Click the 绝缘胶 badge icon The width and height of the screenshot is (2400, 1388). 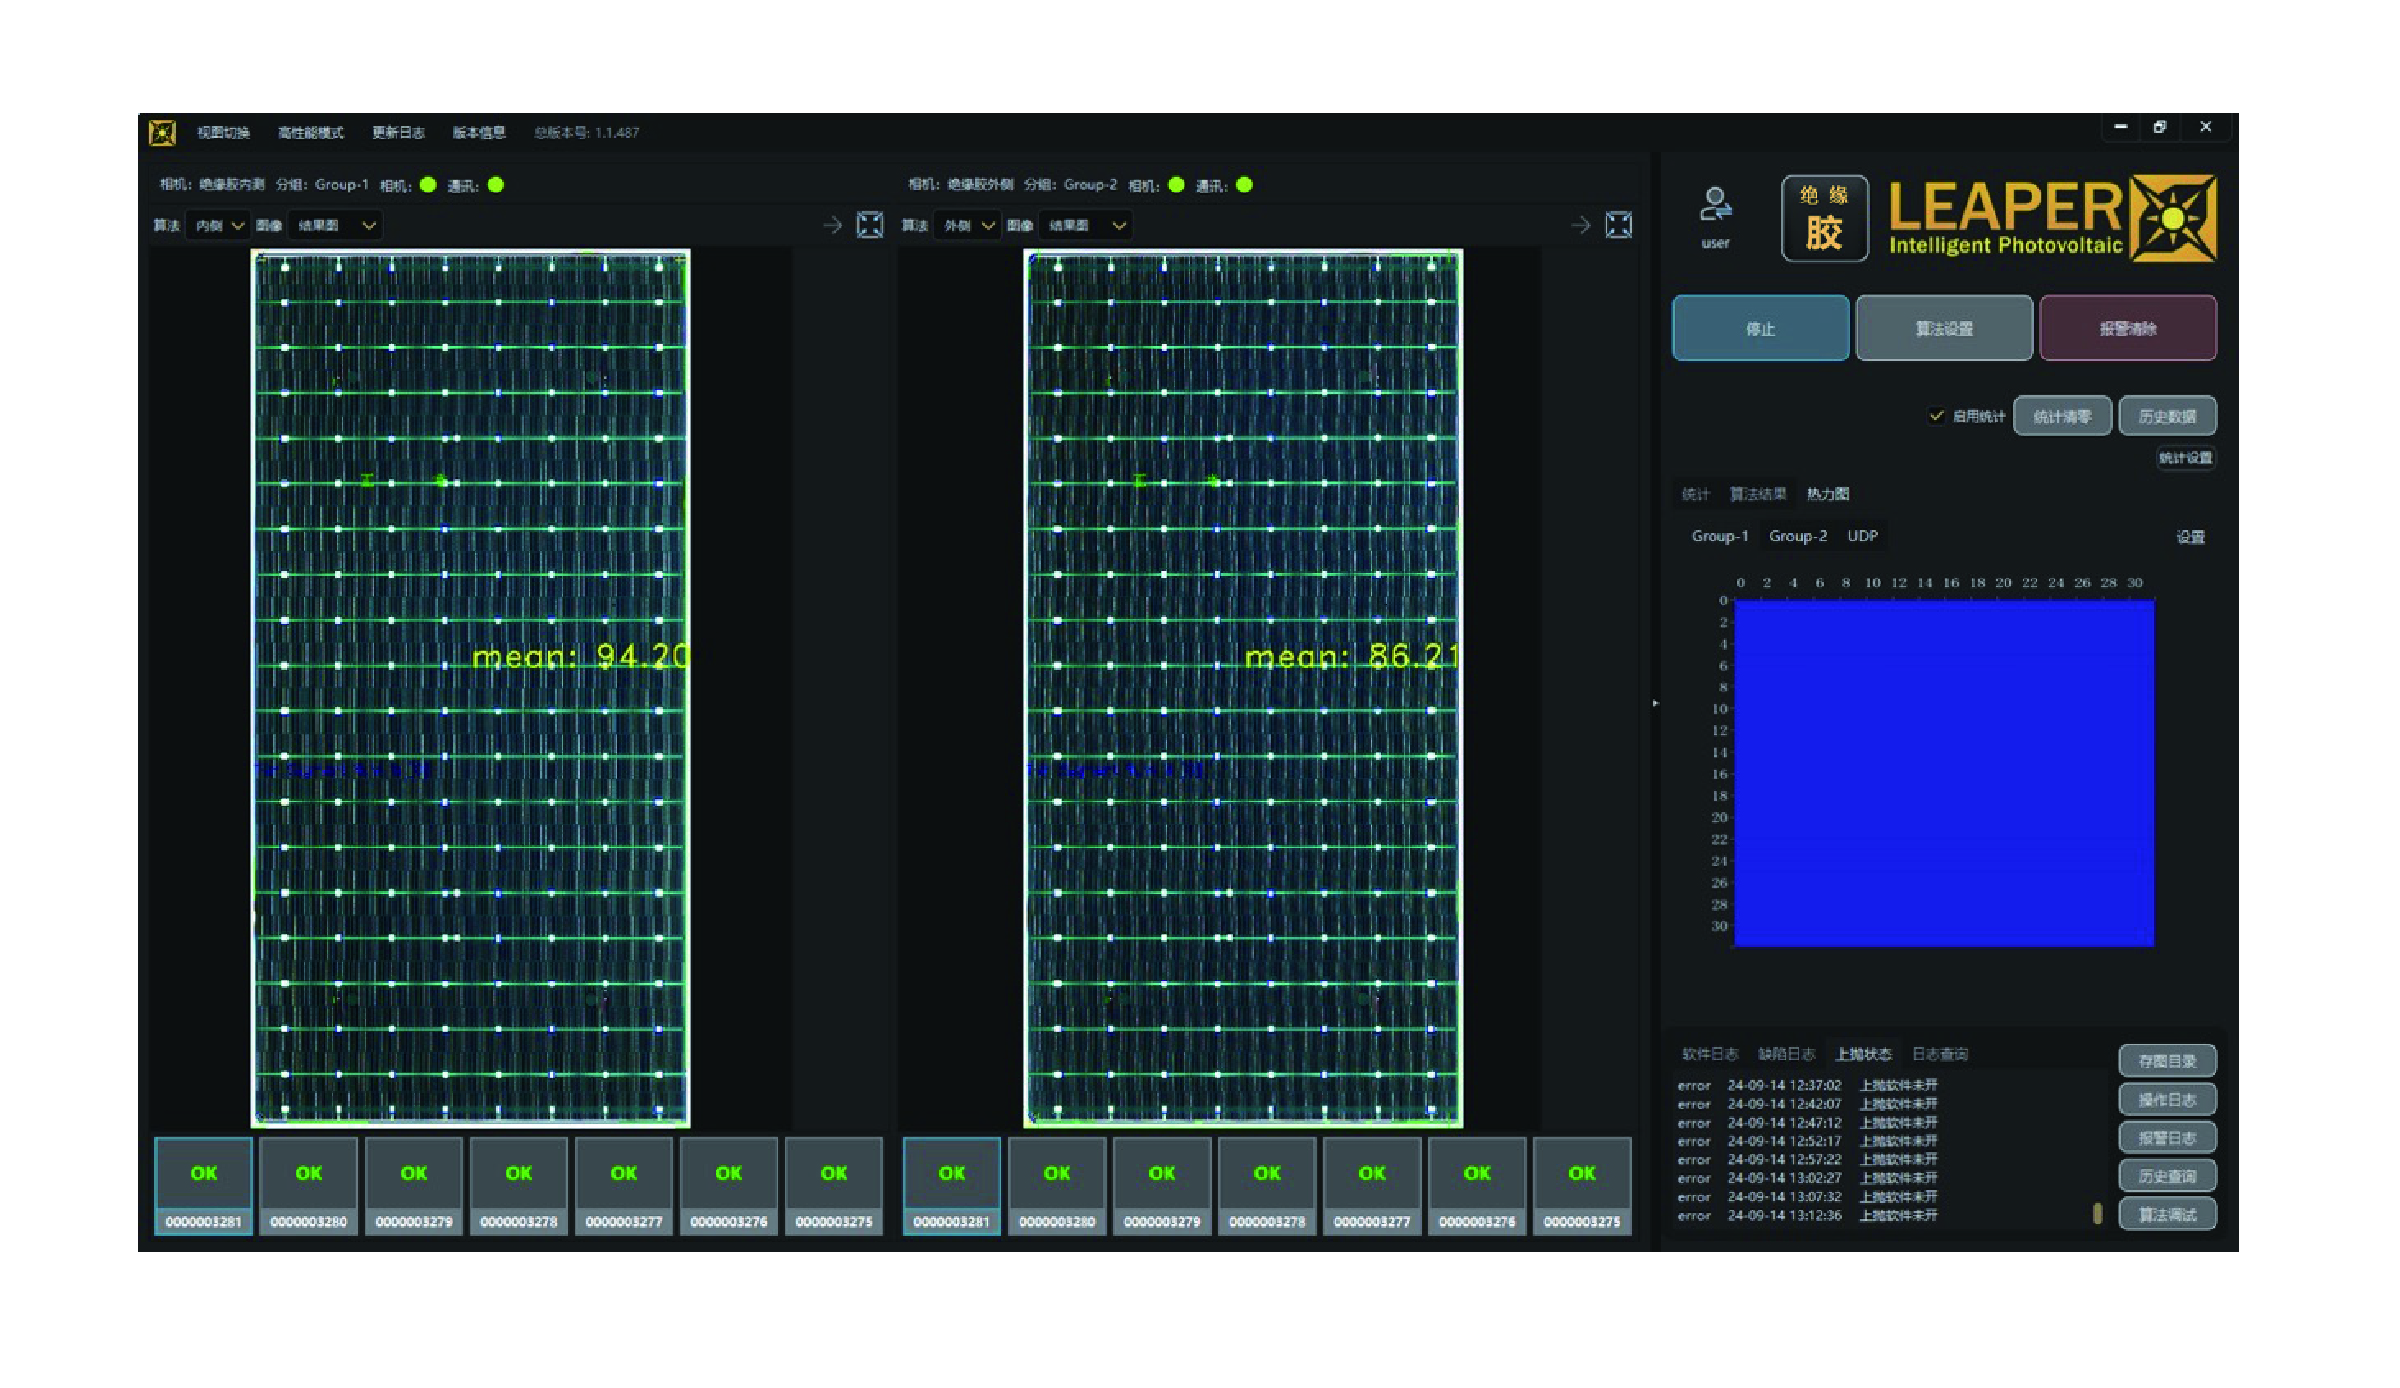1824,218
